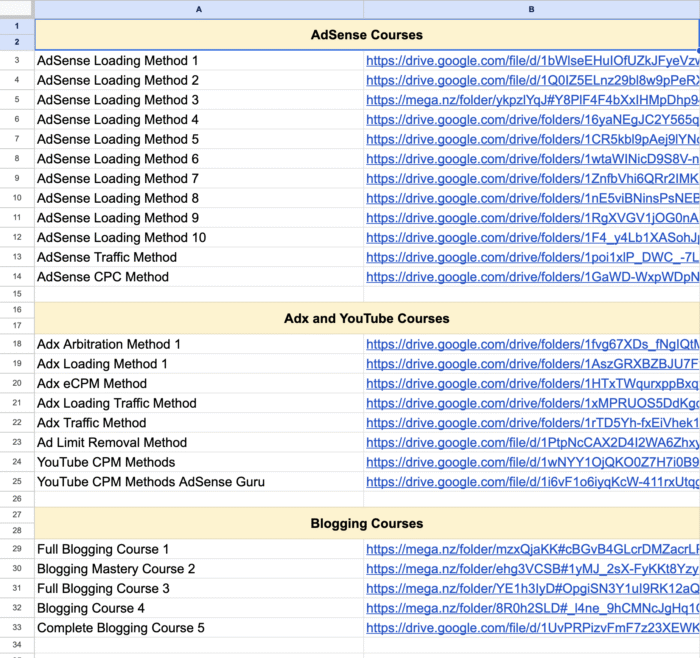700x658 pixels.
Task: Select cell 'Adx eCPM Method'
Action: point(199,383)
